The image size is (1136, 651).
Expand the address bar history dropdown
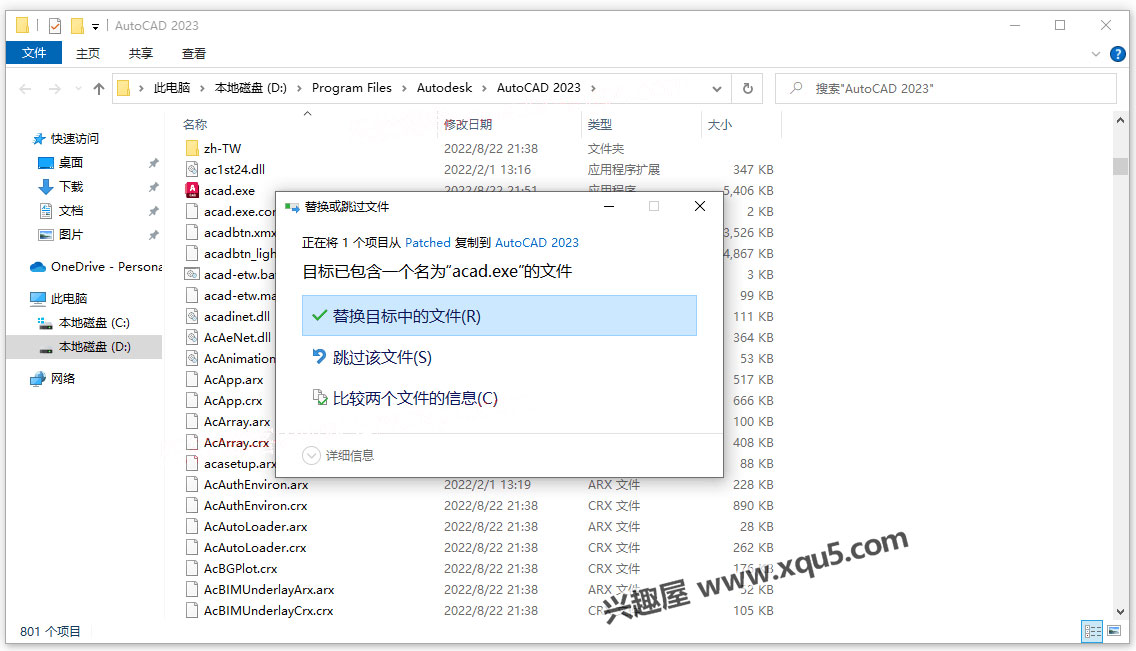pyautogui.click(x=717, y=89)
